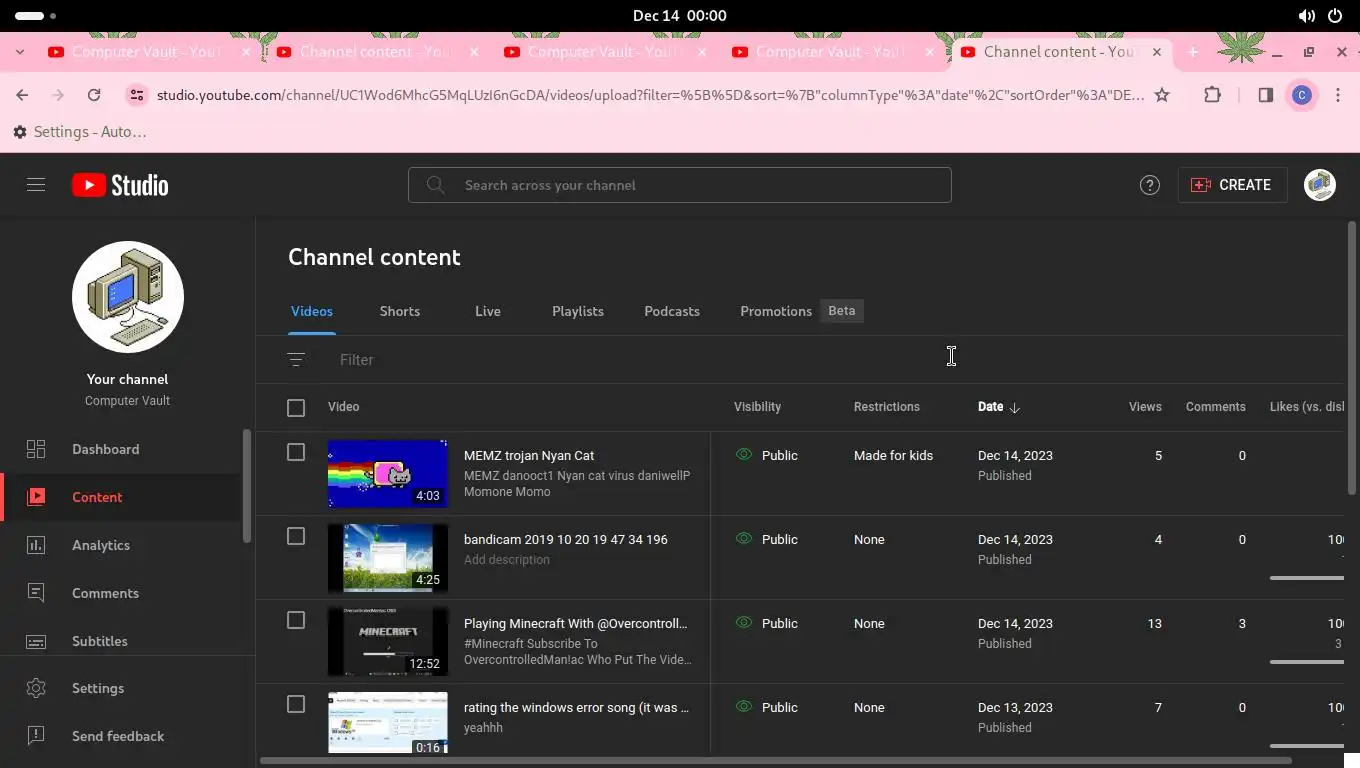Screen dimensions: 1360x768
Task: Click Add description under bandicam video
Action: click(507, 559)
